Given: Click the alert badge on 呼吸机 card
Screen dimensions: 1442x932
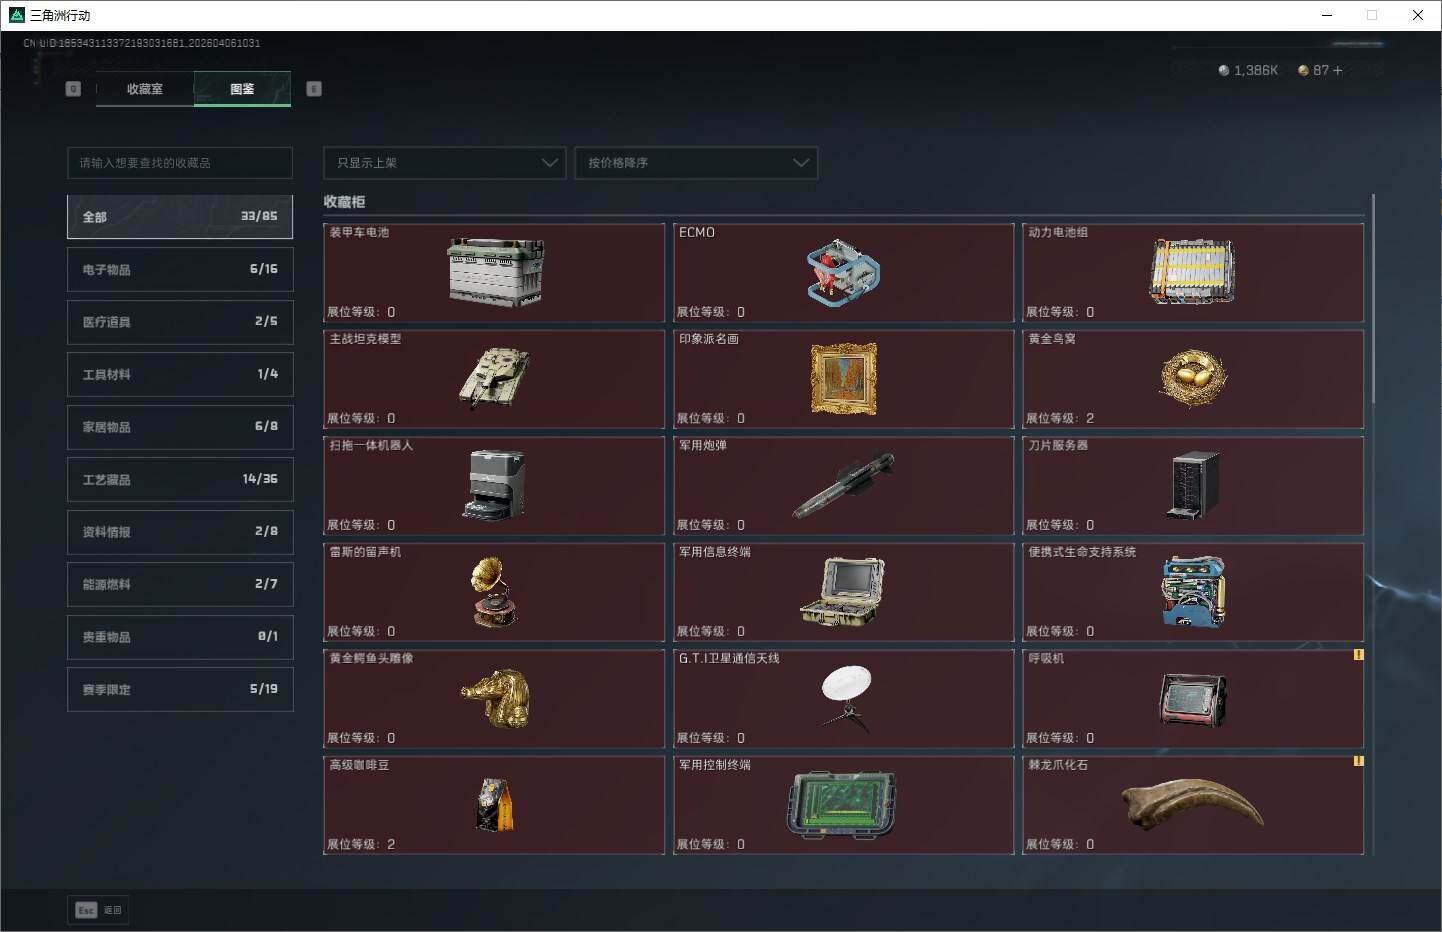Looking at the screenshot, I should pos(1358,655).
